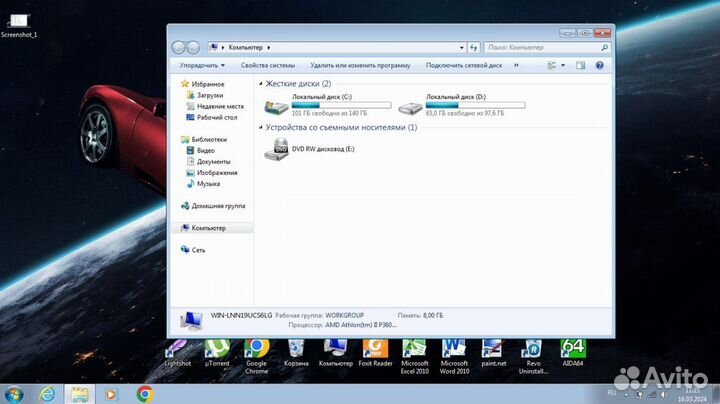The width and height of the screenshot is (720, 404).
Task: Click Свойства системы in the toolbar
Action: 268,65
